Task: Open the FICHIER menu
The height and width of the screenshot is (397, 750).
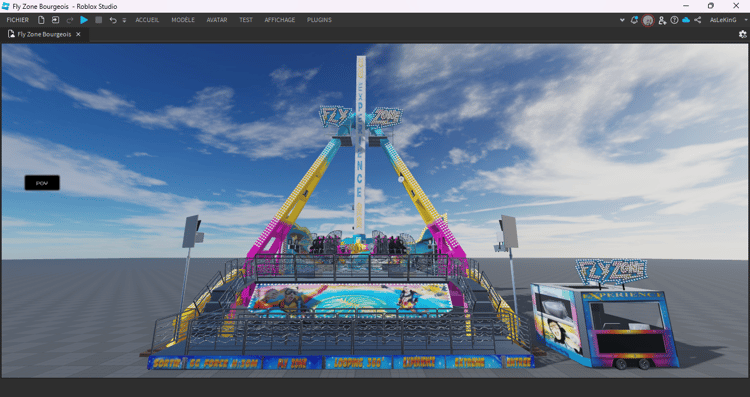Action: (18, 20)
